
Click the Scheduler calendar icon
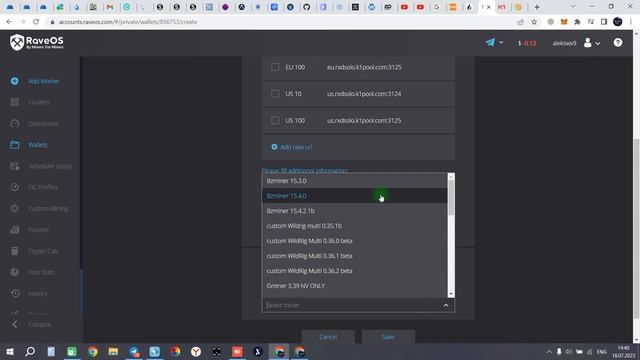(15, 166)
